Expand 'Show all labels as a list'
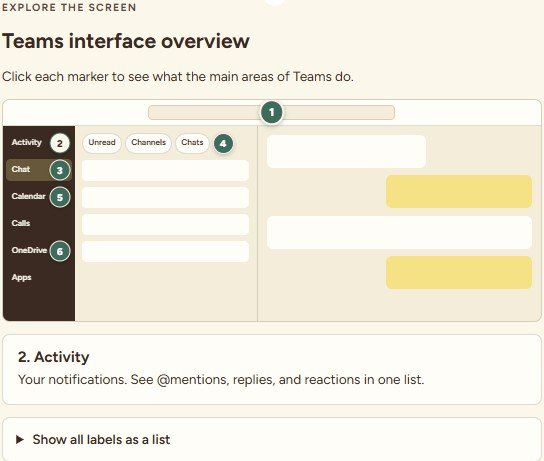The width and height of the screenshot is (544, 461). click(x=93, y=439)
